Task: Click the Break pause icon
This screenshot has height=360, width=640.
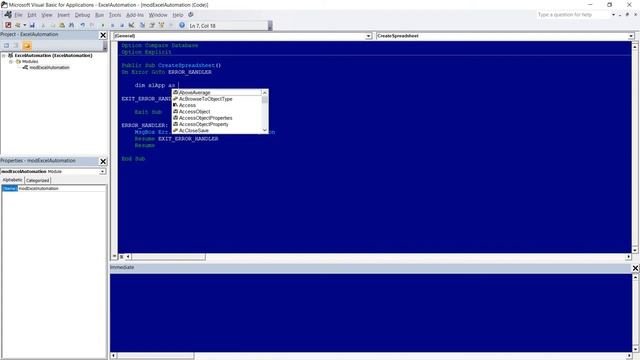Action: coord(113,25)
